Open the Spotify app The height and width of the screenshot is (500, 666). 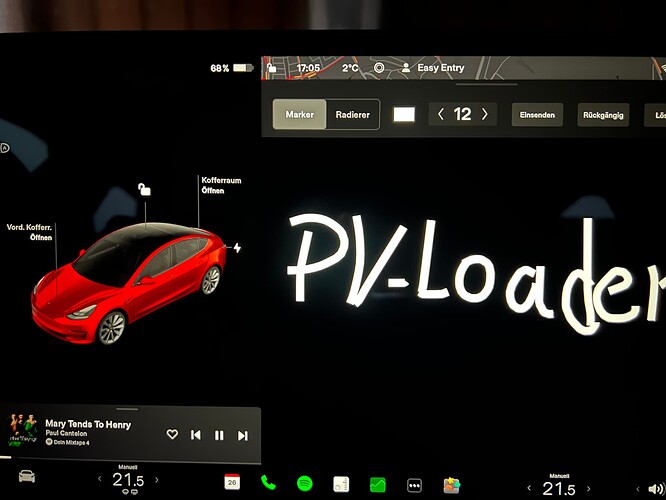click(x=305, y=483)
